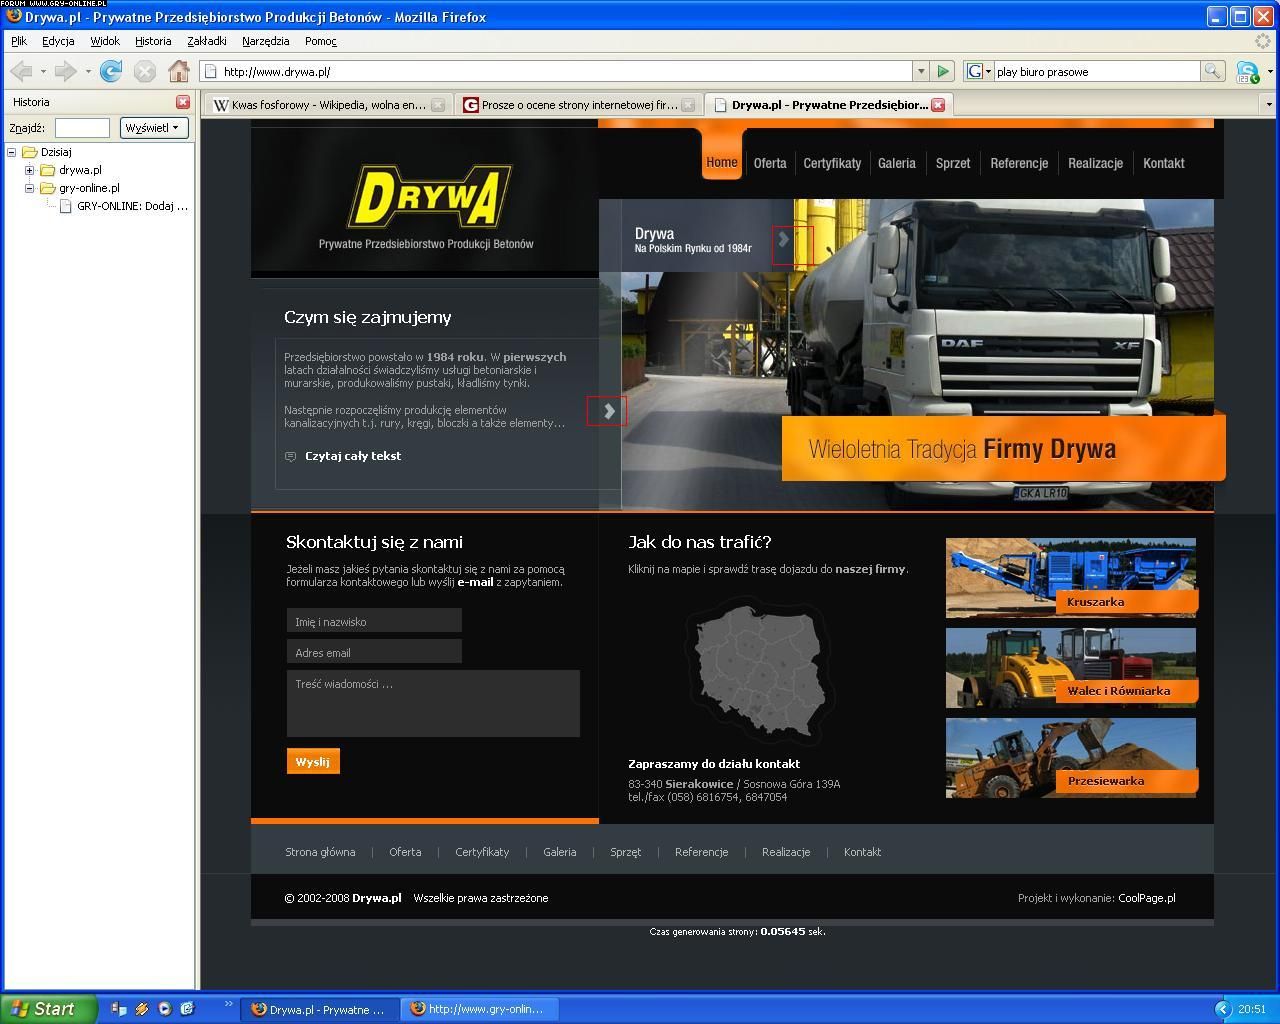Viewport: 1280px width, 1024px height.
Task: Open Certyfikaty in the top site navigation
Action: [832, 163]
